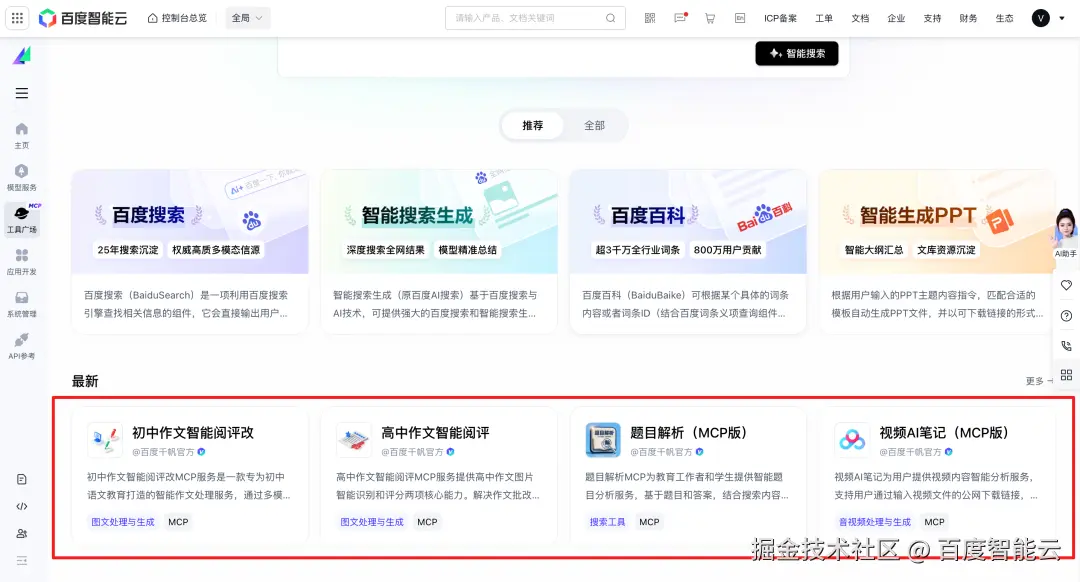Click the help question icon on right bar
1080x582 pixels.
coord(1066,315)
